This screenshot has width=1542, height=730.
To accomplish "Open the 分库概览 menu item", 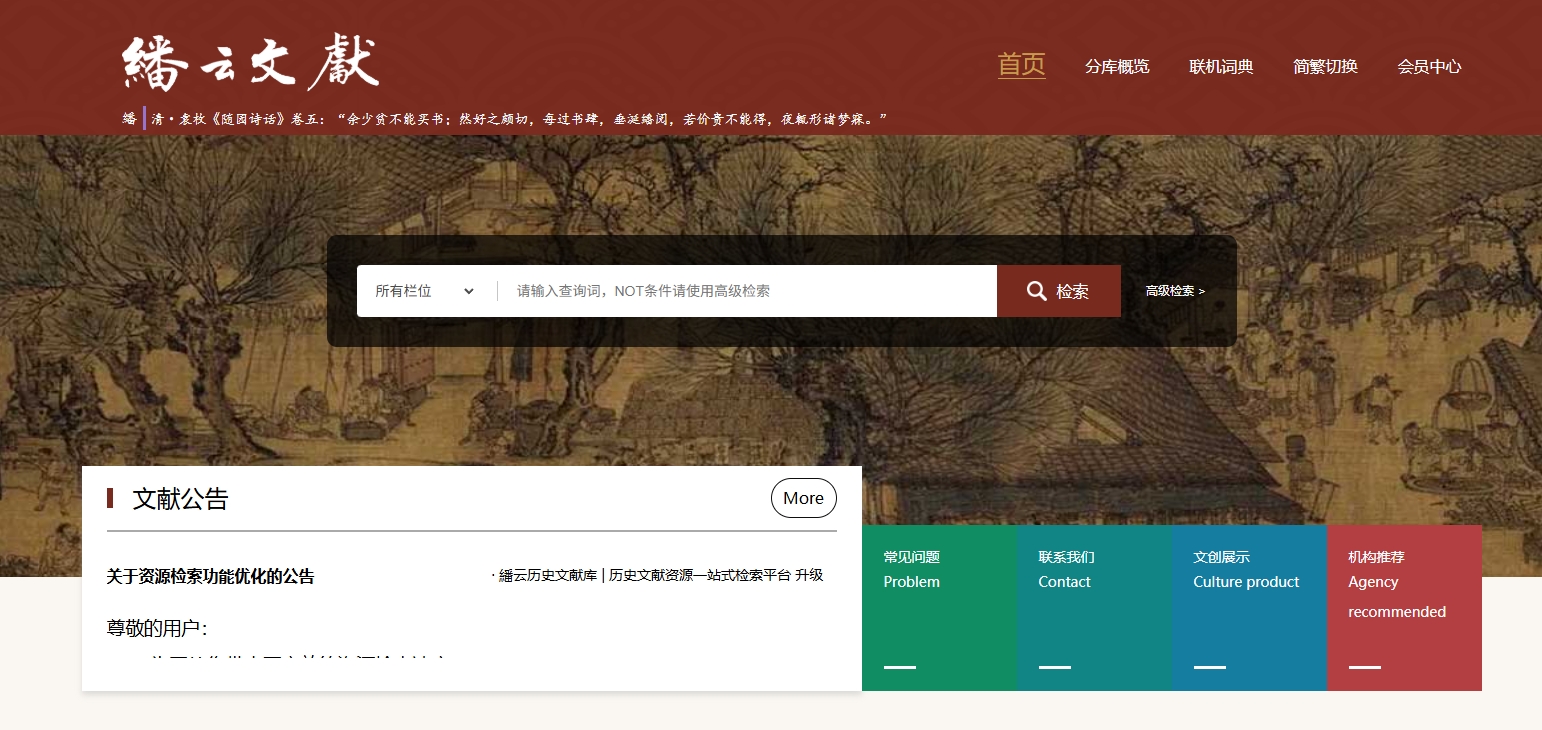I will click(1117, 67).
